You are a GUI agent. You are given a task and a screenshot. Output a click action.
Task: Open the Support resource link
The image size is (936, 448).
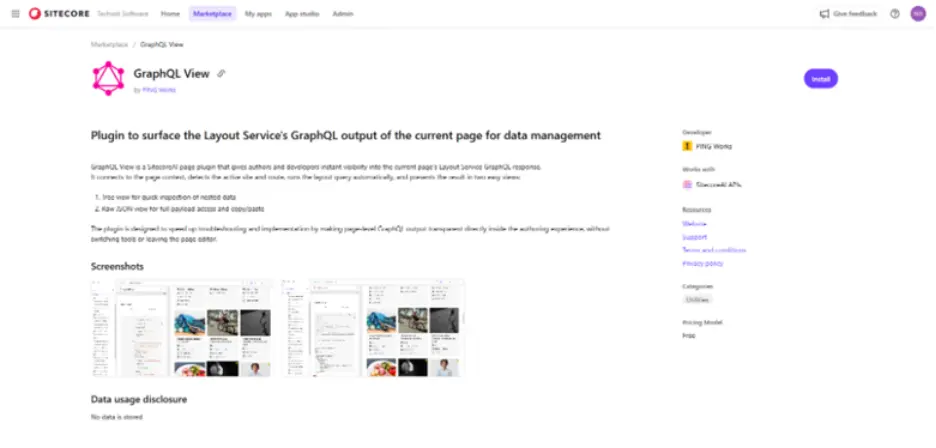click(695, 237)
